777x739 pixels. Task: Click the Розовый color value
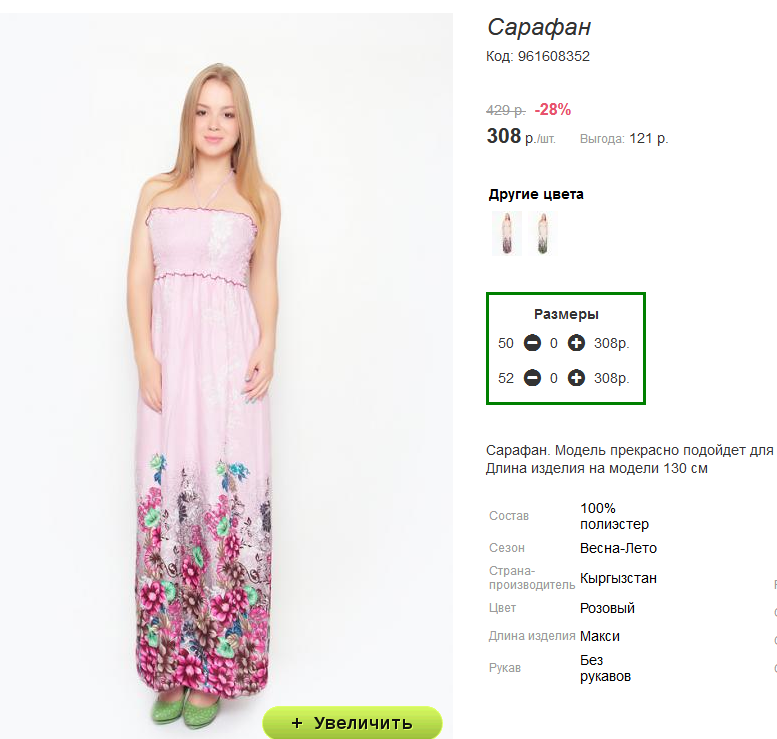click(607, 608)
